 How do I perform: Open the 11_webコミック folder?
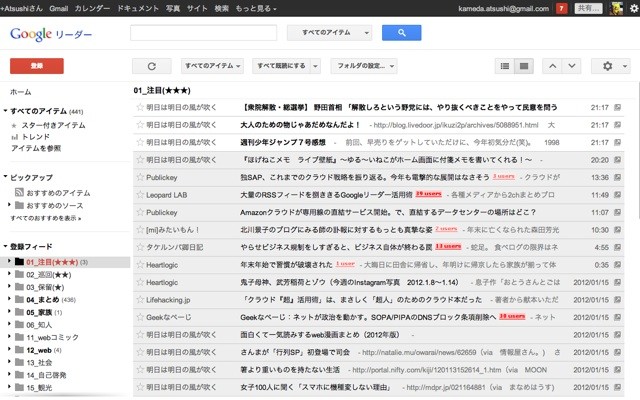pos(52,338)
